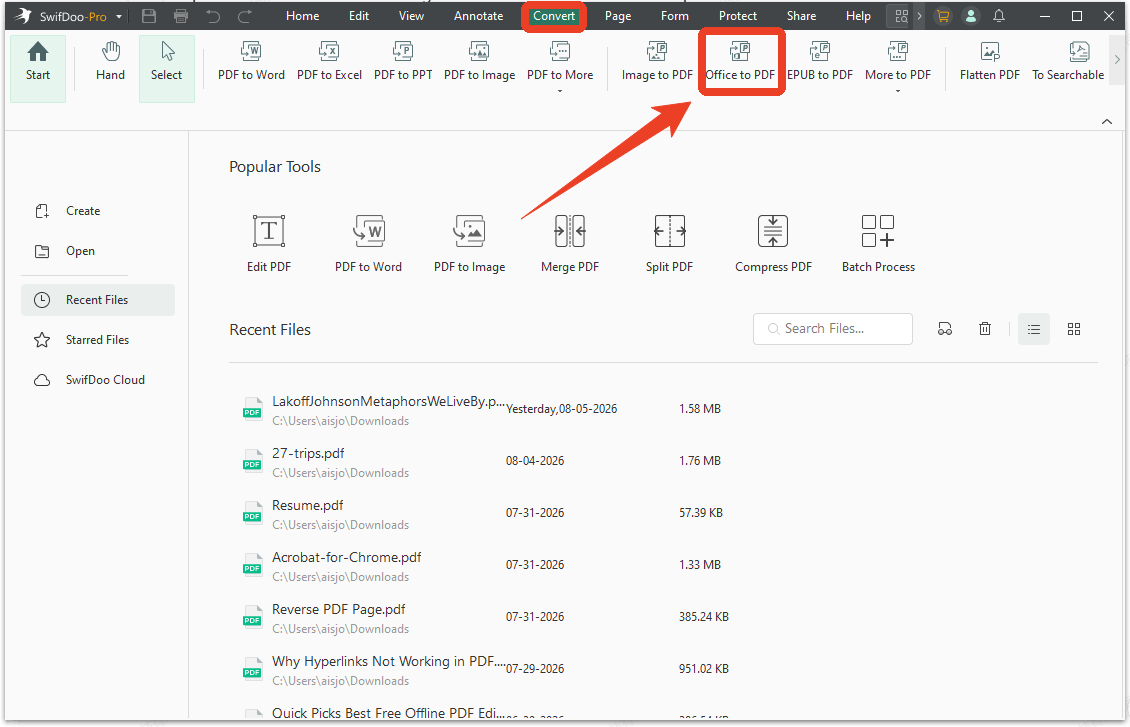This screenshot has height=727, width=1130.
Task: Switch to list view
Action: [x=1033, y=329]
